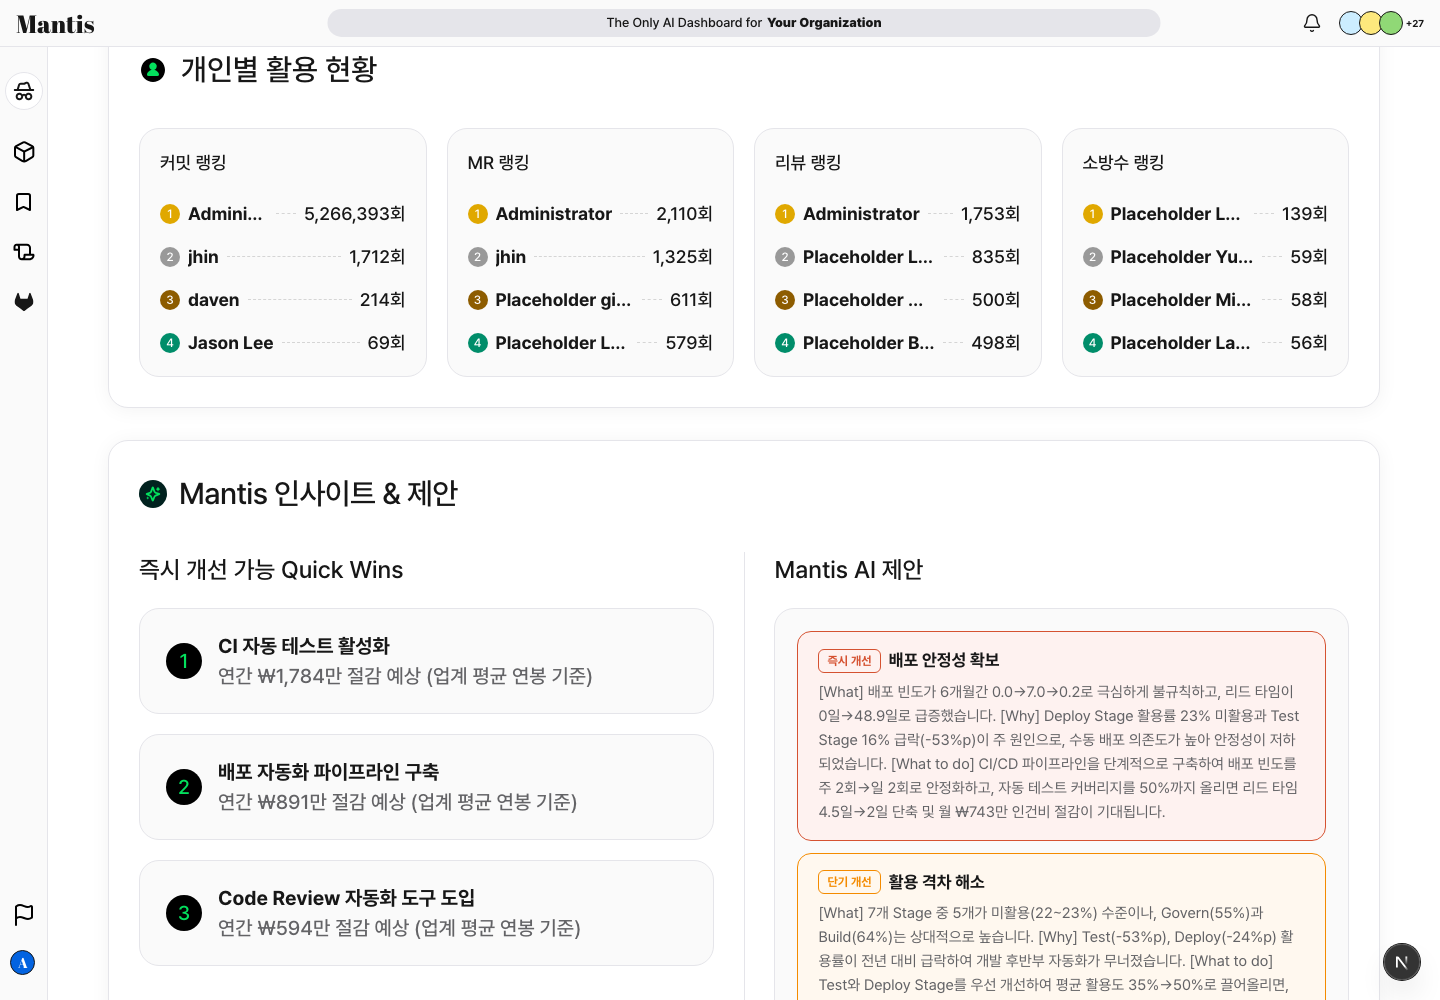
Task: Click the 연간 ₩891만 절감 예상 text
Action: point(312,802)
